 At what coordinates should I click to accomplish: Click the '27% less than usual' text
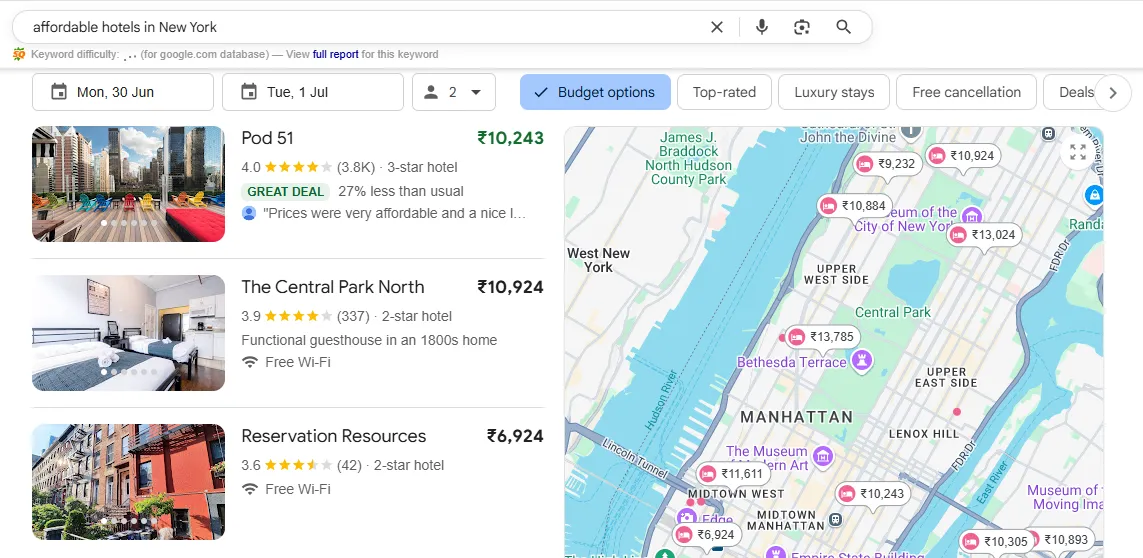pyautogui.click(x=401, y=191)
